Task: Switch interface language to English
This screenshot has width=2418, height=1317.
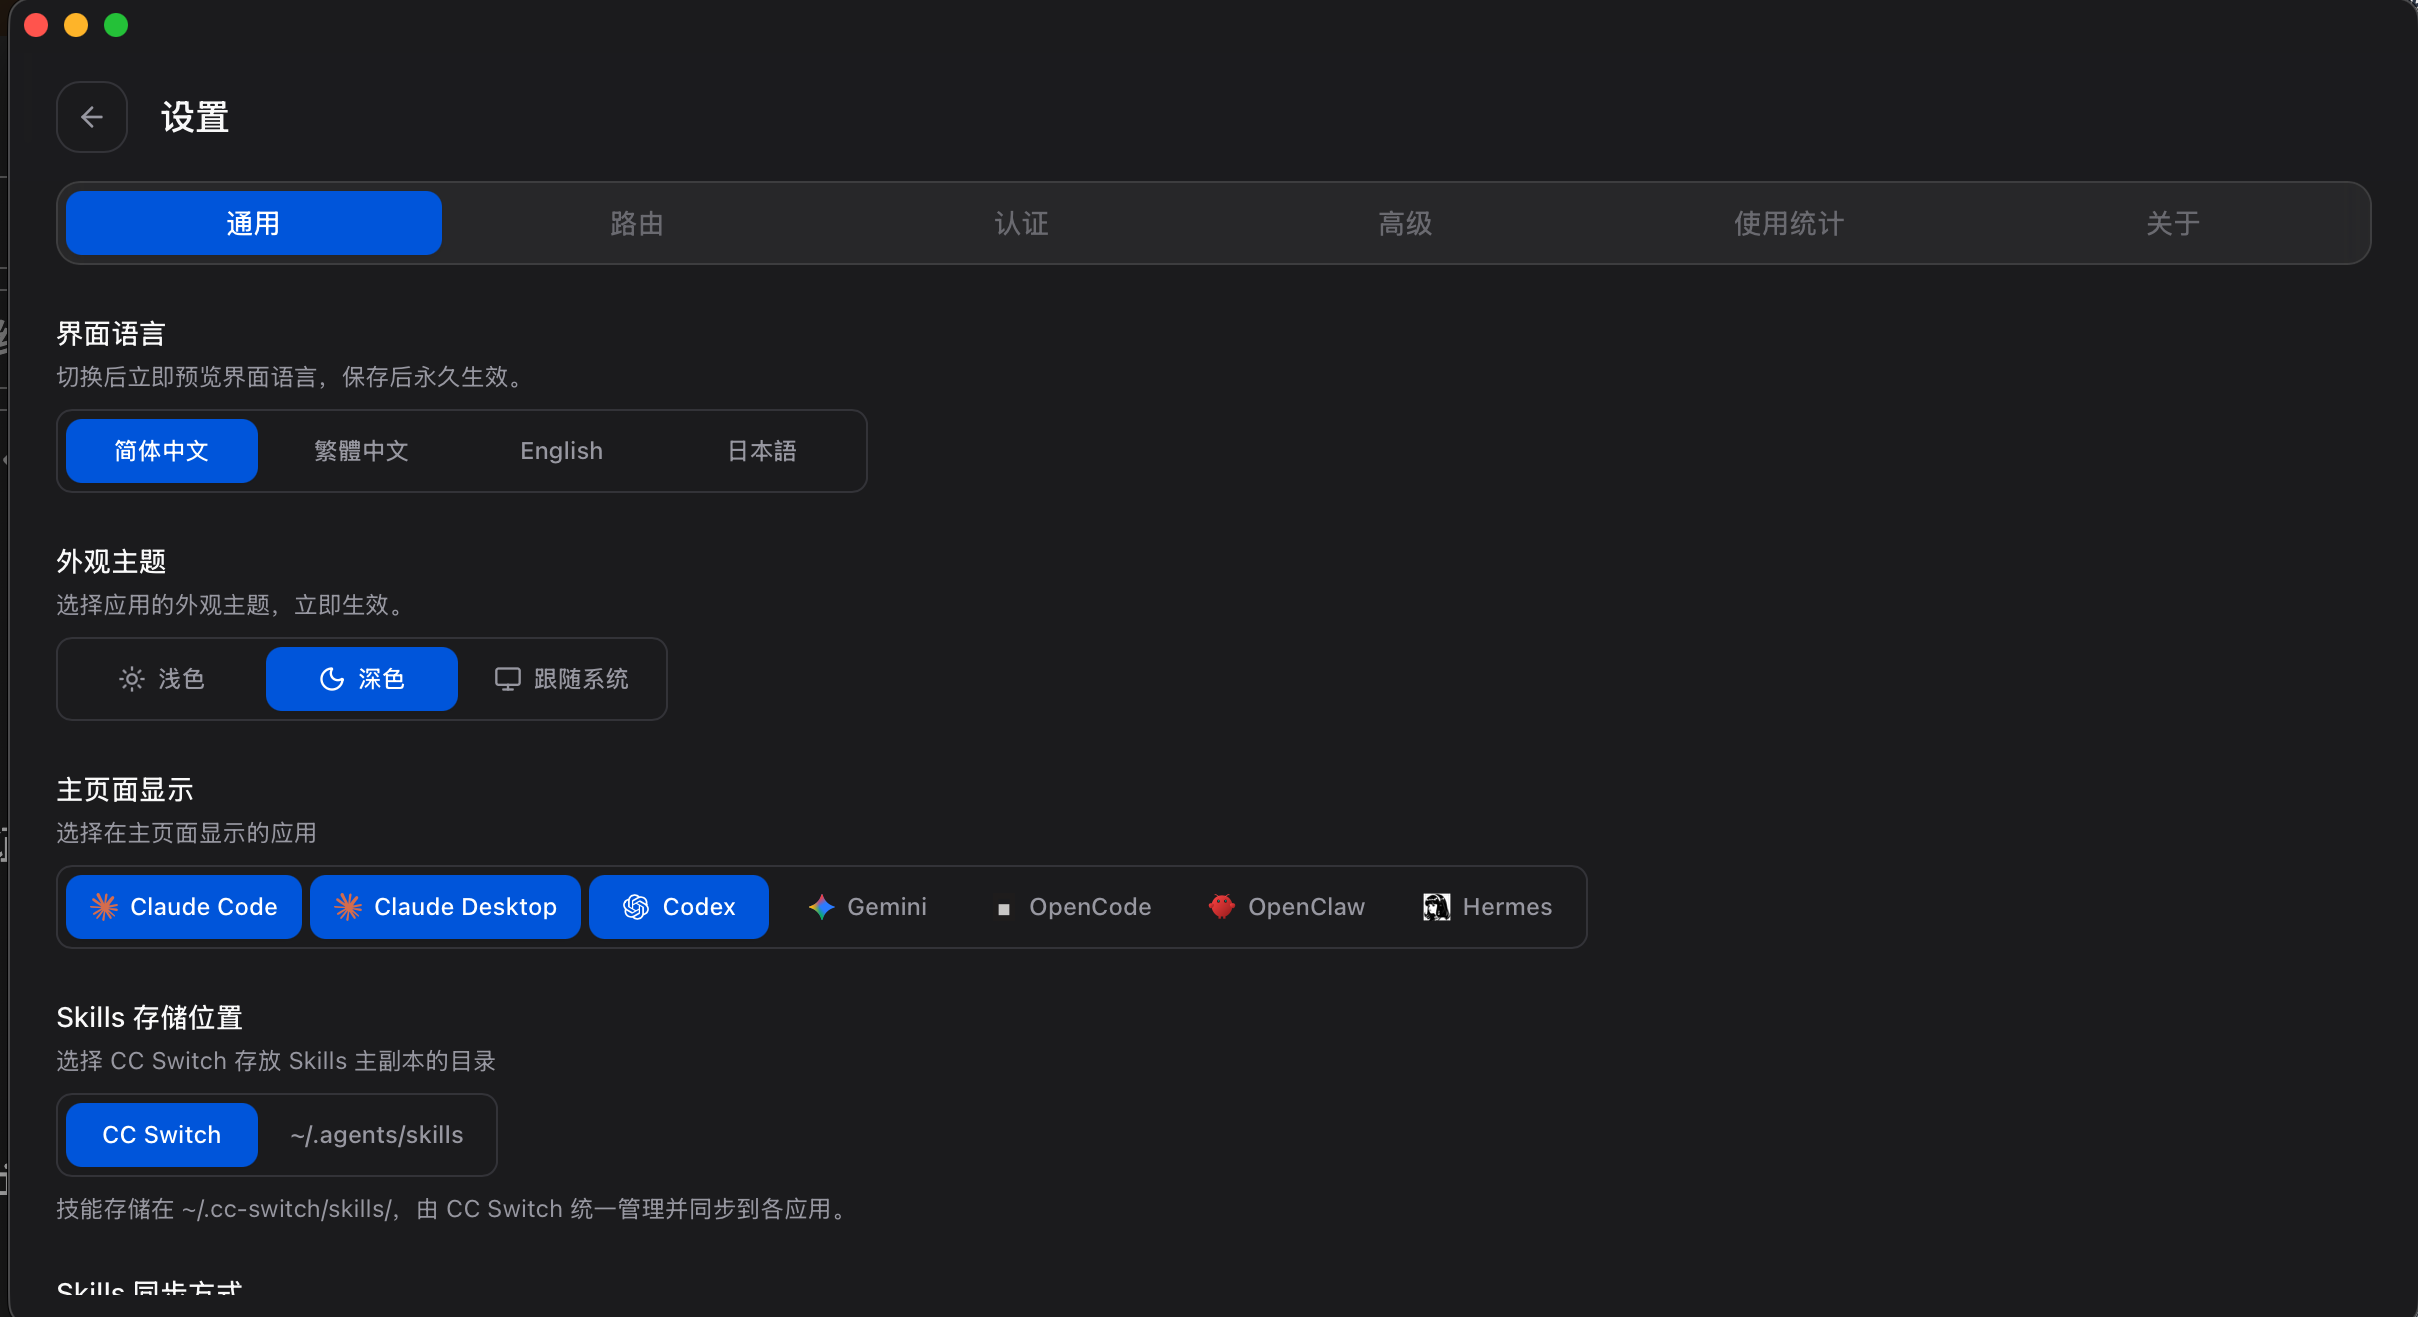Action: tap(562, 451)
